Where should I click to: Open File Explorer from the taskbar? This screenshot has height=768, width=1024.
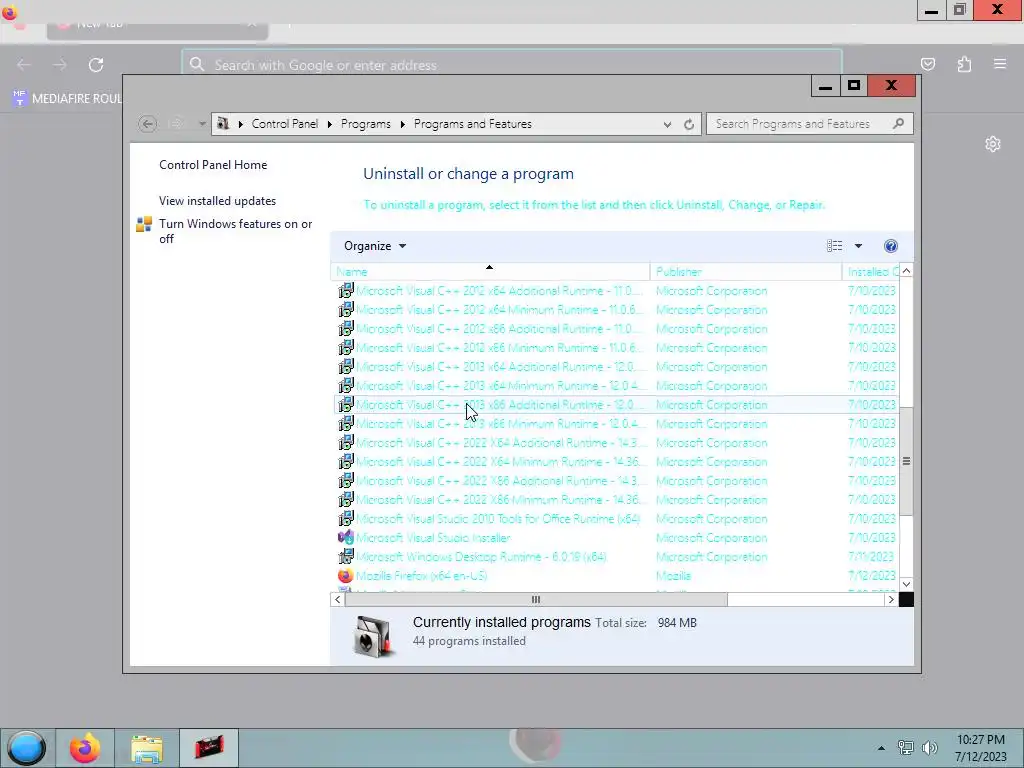(147, 748)
